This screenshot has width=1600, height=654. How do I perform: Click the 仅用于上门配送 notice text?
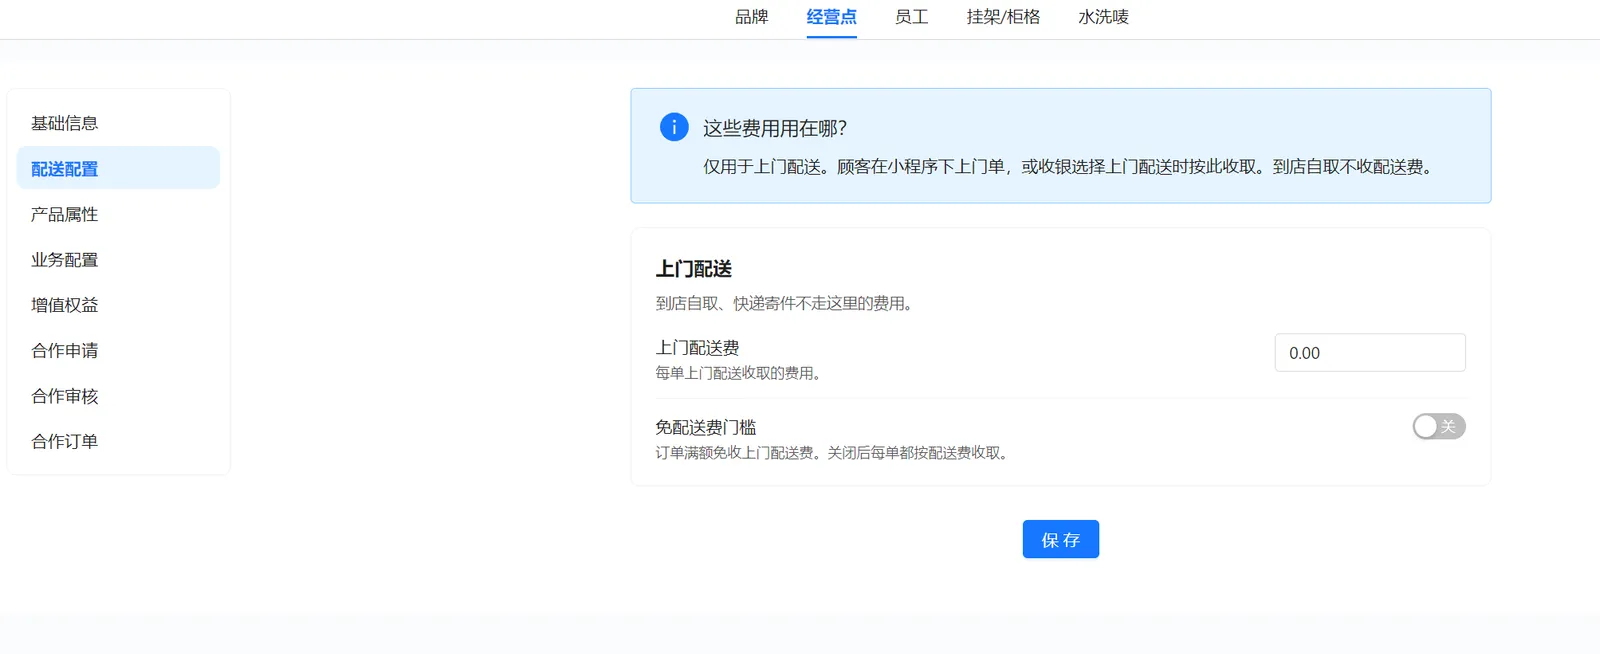(x=1070, y=167)
